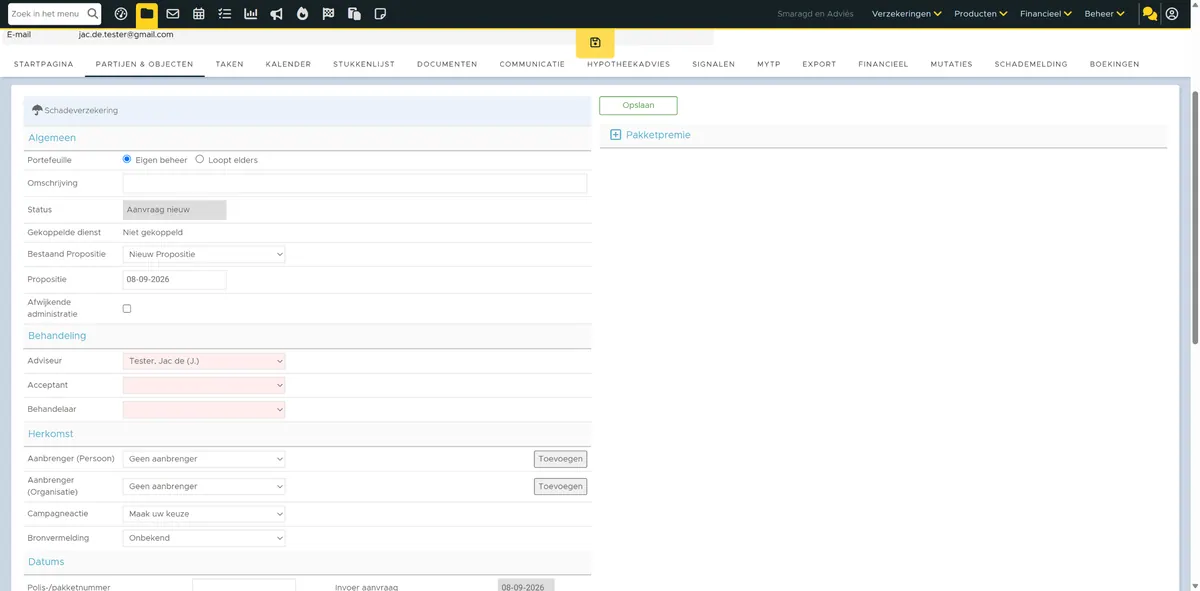Open the Adviseur dropdown

coord(204,361)
